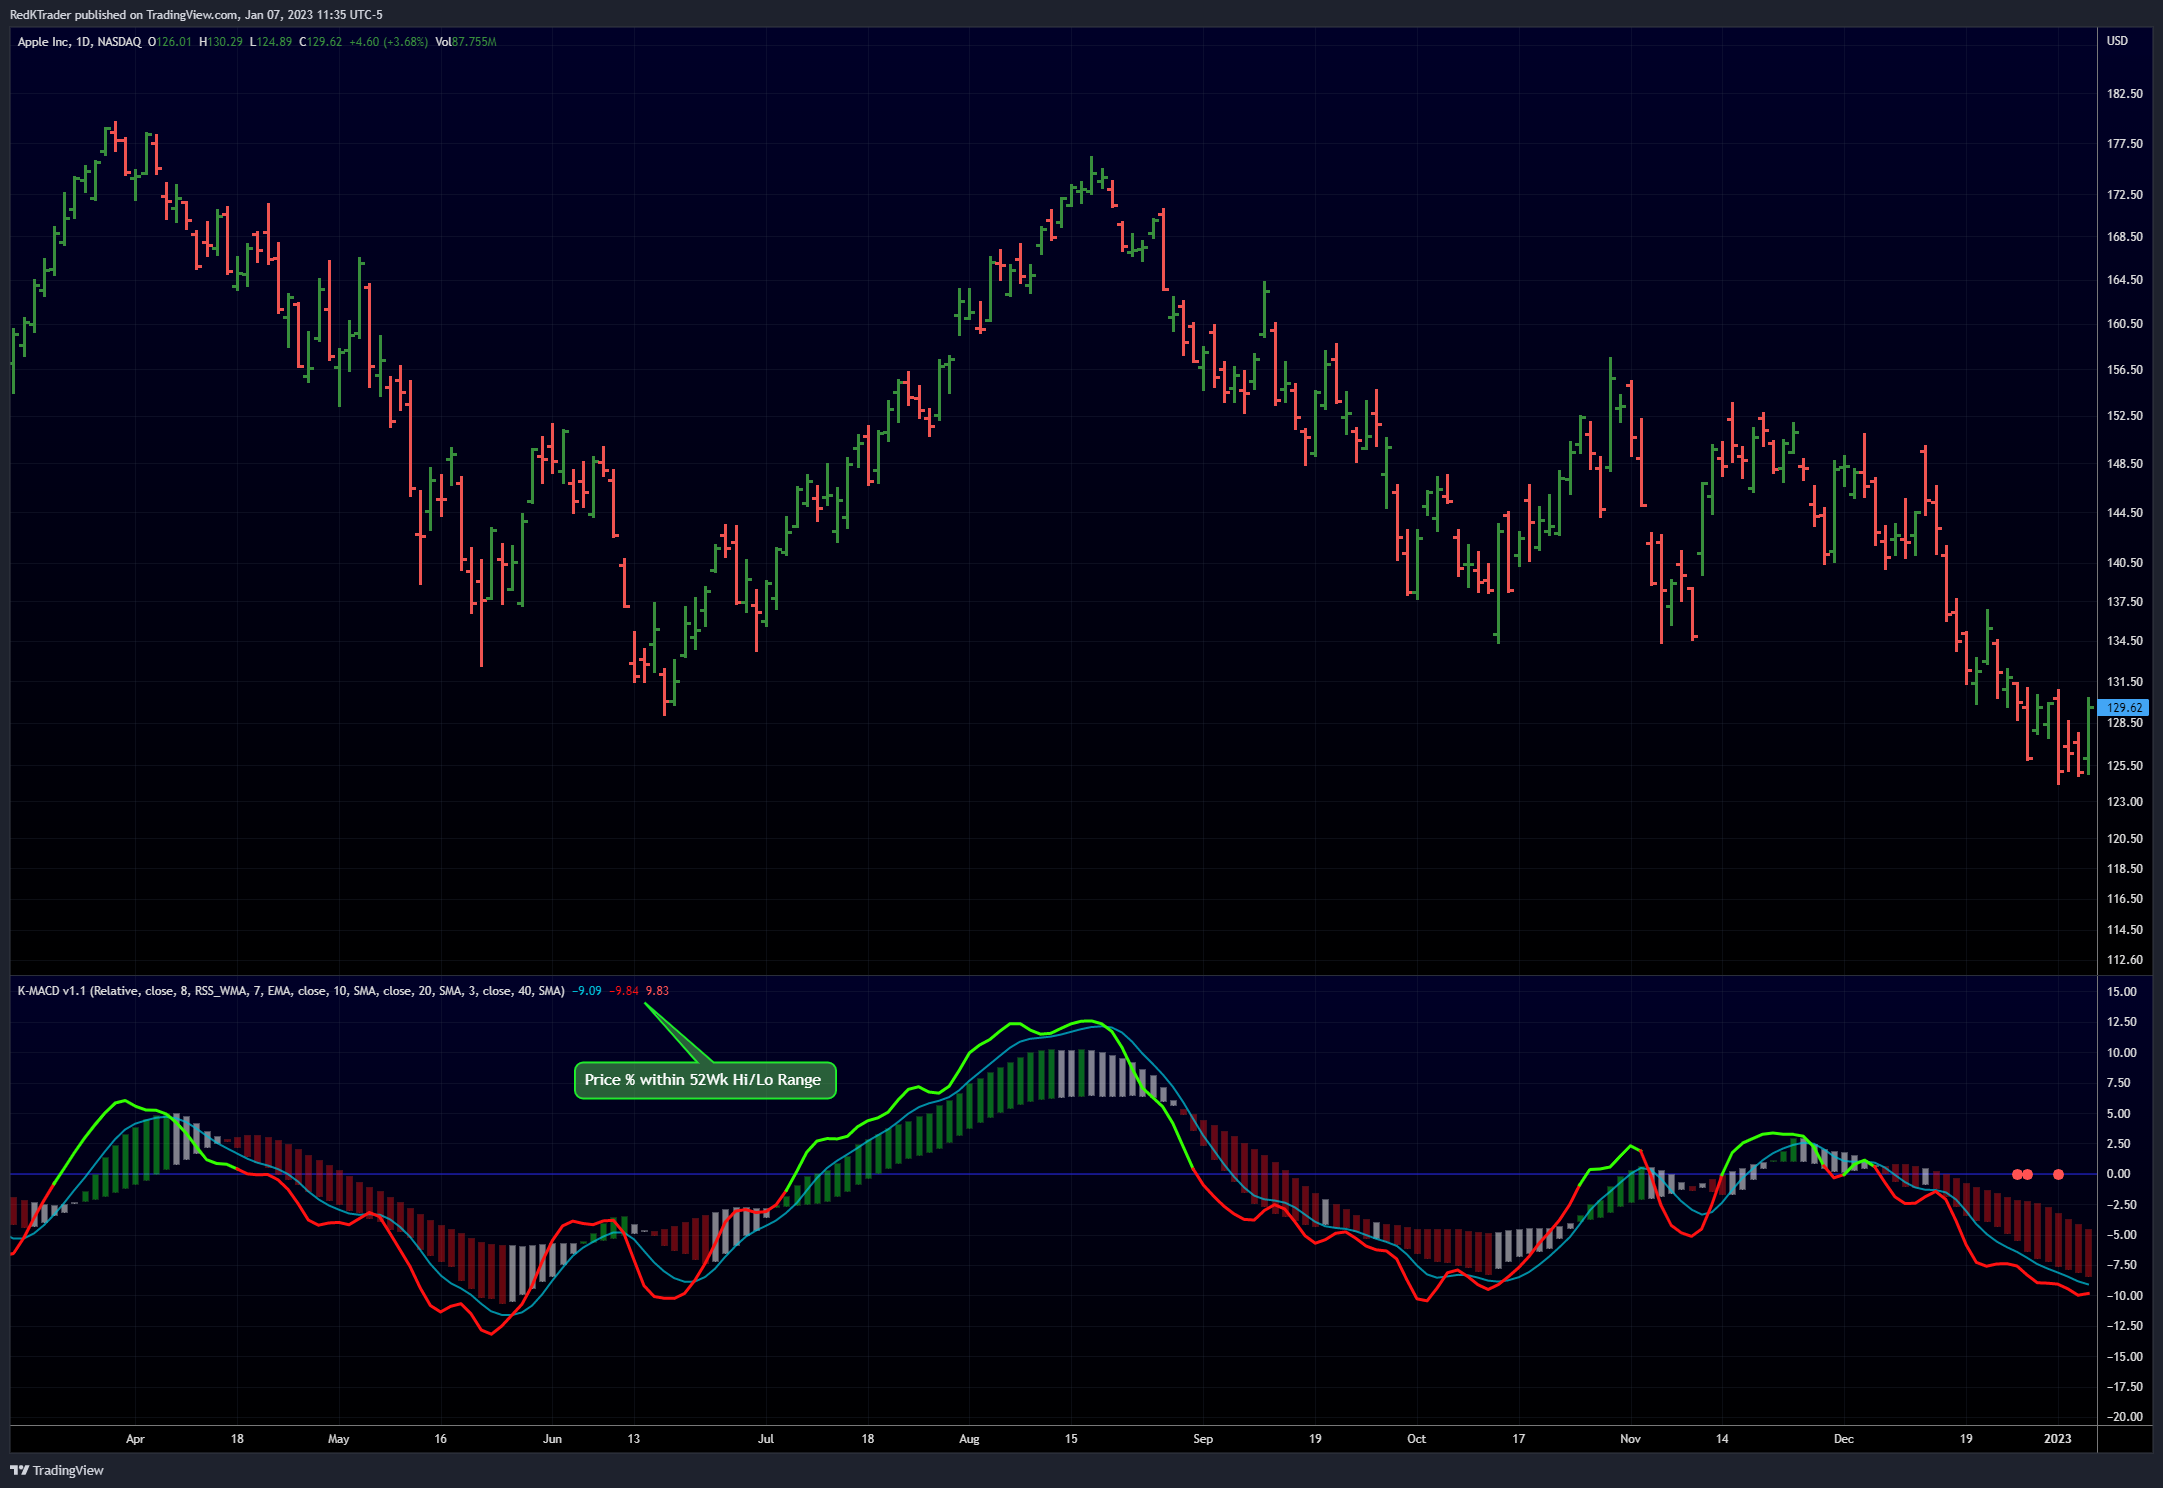Click indicator value -9.09 in K-MACD legend

pos(587,991)
